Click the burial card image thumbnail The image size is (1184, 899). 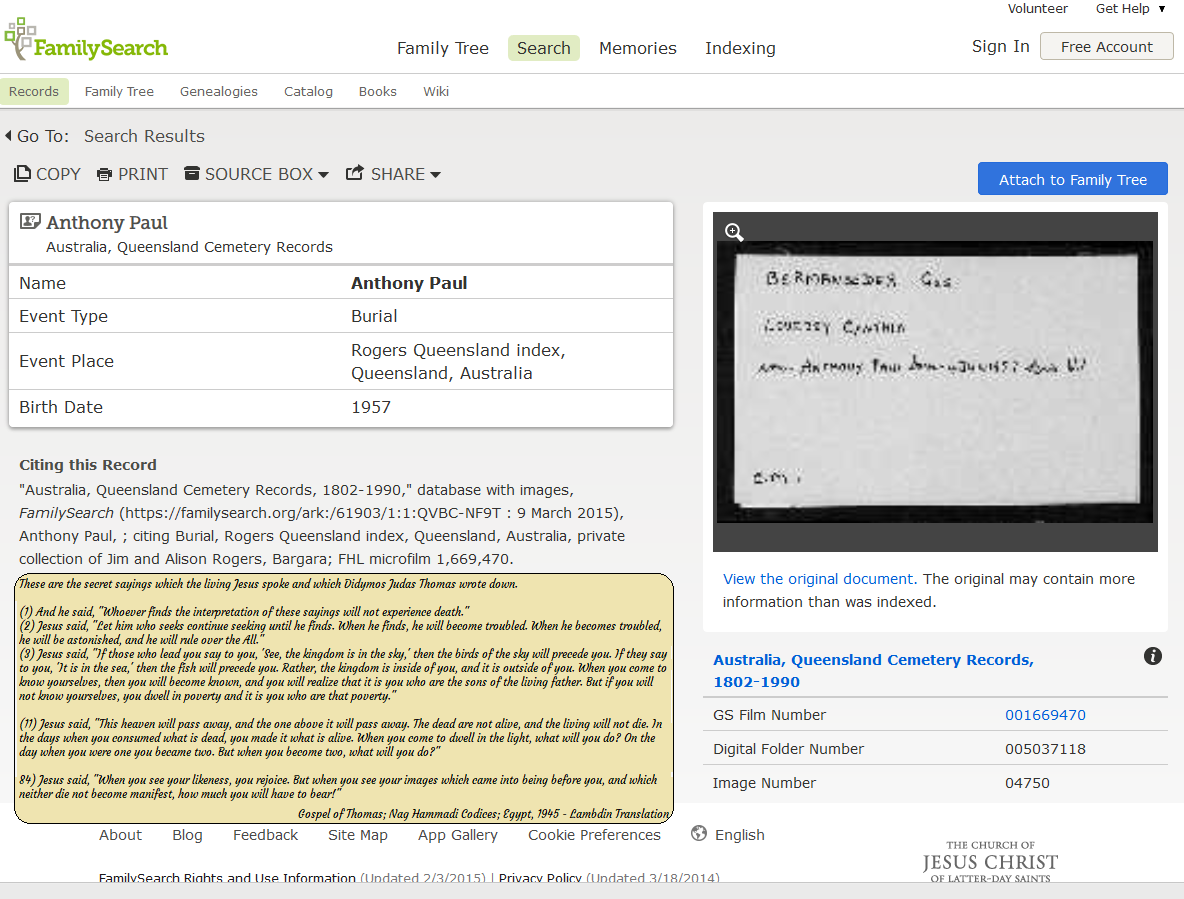pos(935,382)
